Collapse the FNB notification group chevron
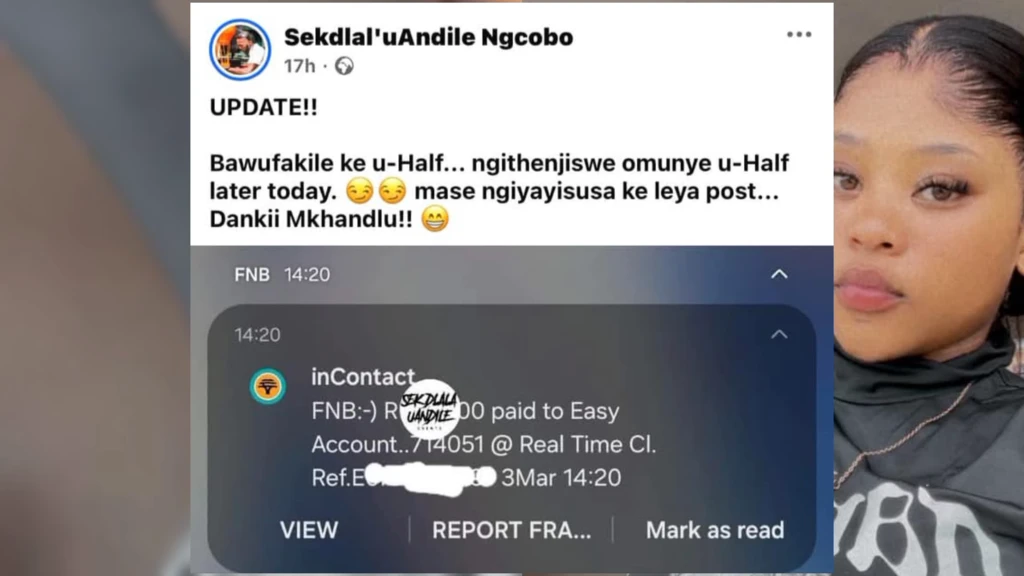The image size is (1024, 576). (779, 274)
